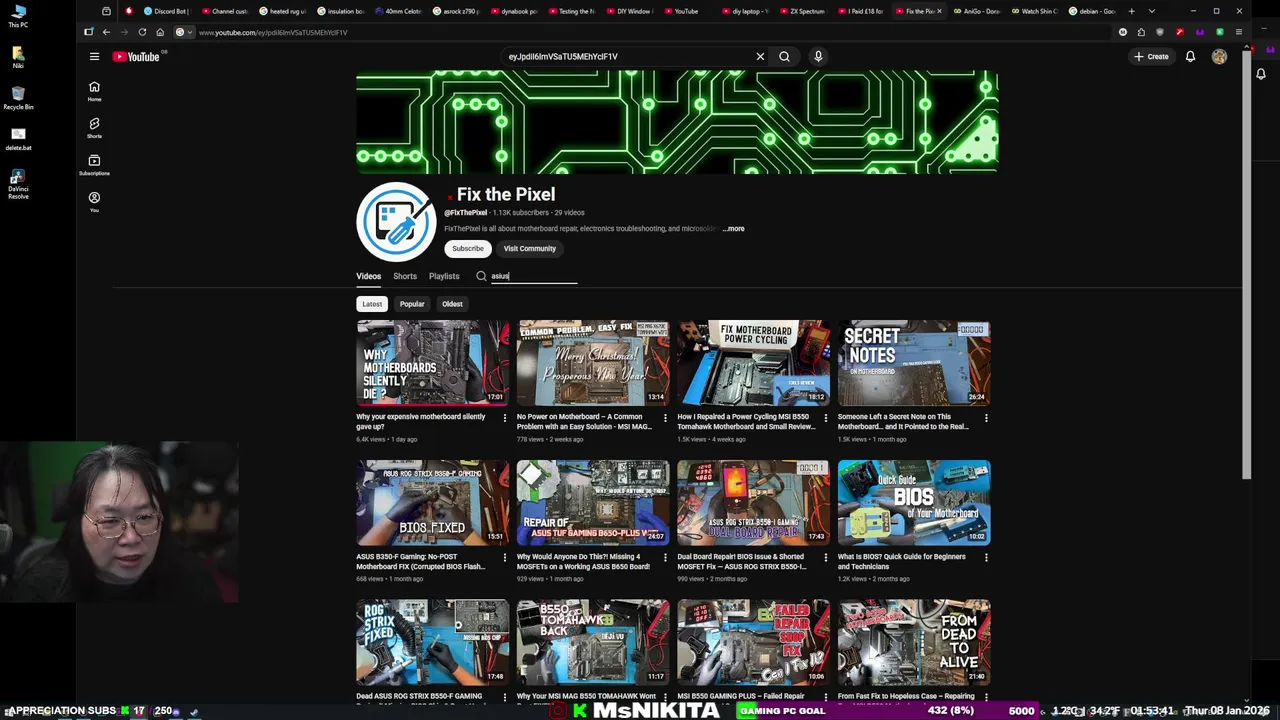
Task: Play the 'Quick Guide BIOS' video thumbnail
Action: pyautogui.click(x=914, y=502)
